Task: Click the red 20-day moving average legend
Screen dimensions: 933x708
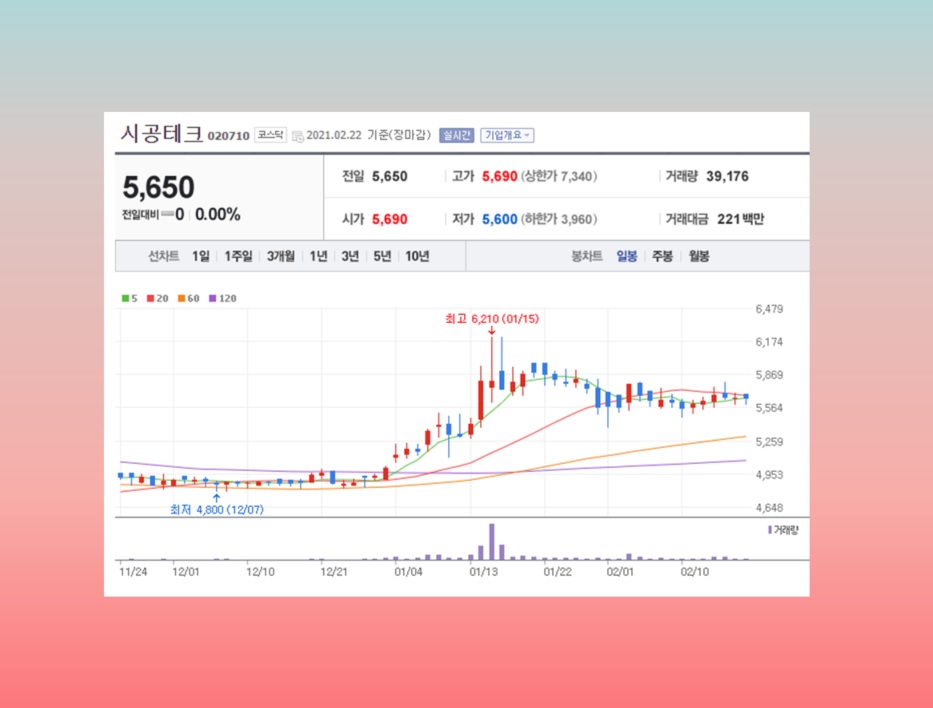Action: click(x=158, y=299)
